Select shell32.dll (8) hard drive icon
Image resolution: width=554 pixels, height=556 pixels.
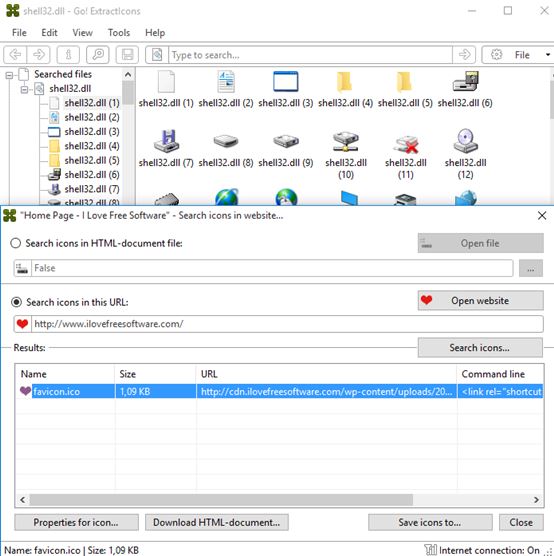(226, 141)
